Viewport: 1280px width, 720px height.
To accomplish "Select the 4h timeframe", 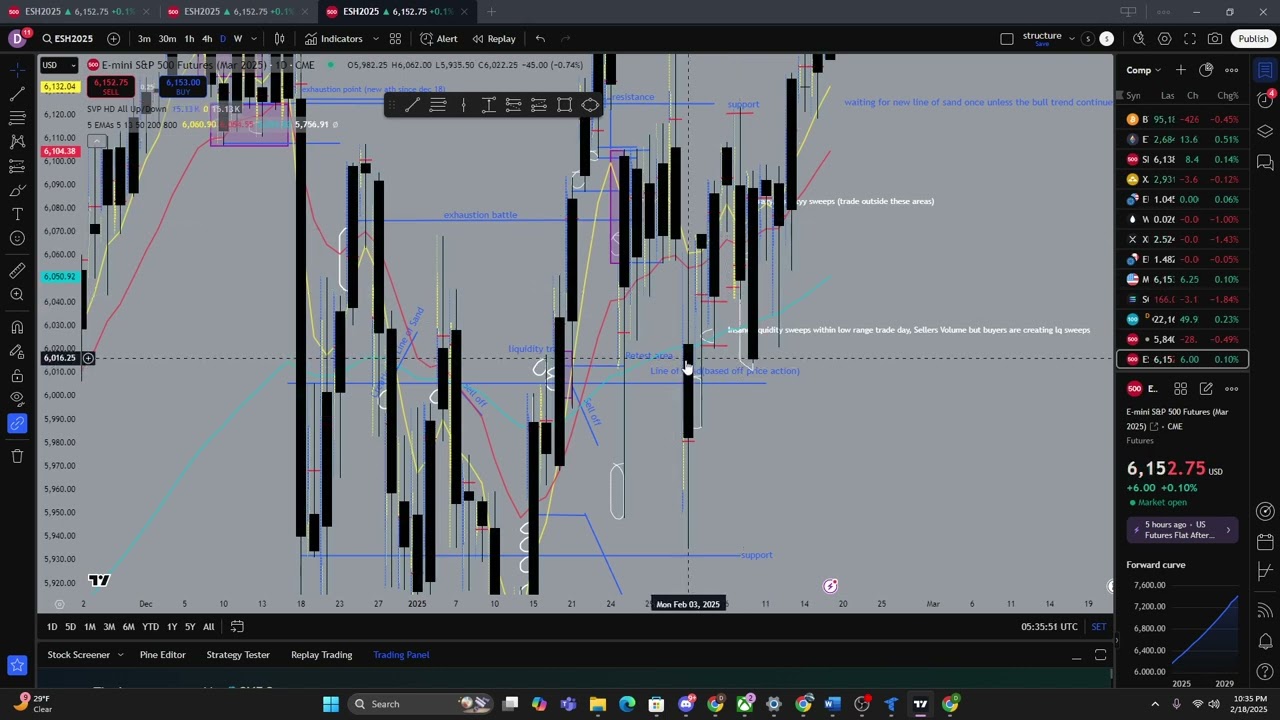I will tap(207, 39).
